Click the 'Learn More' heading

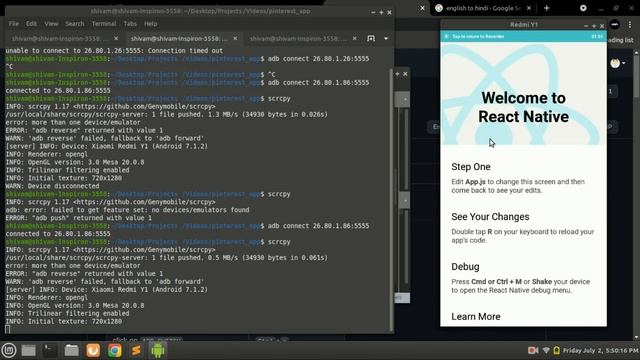coord(476,317)
